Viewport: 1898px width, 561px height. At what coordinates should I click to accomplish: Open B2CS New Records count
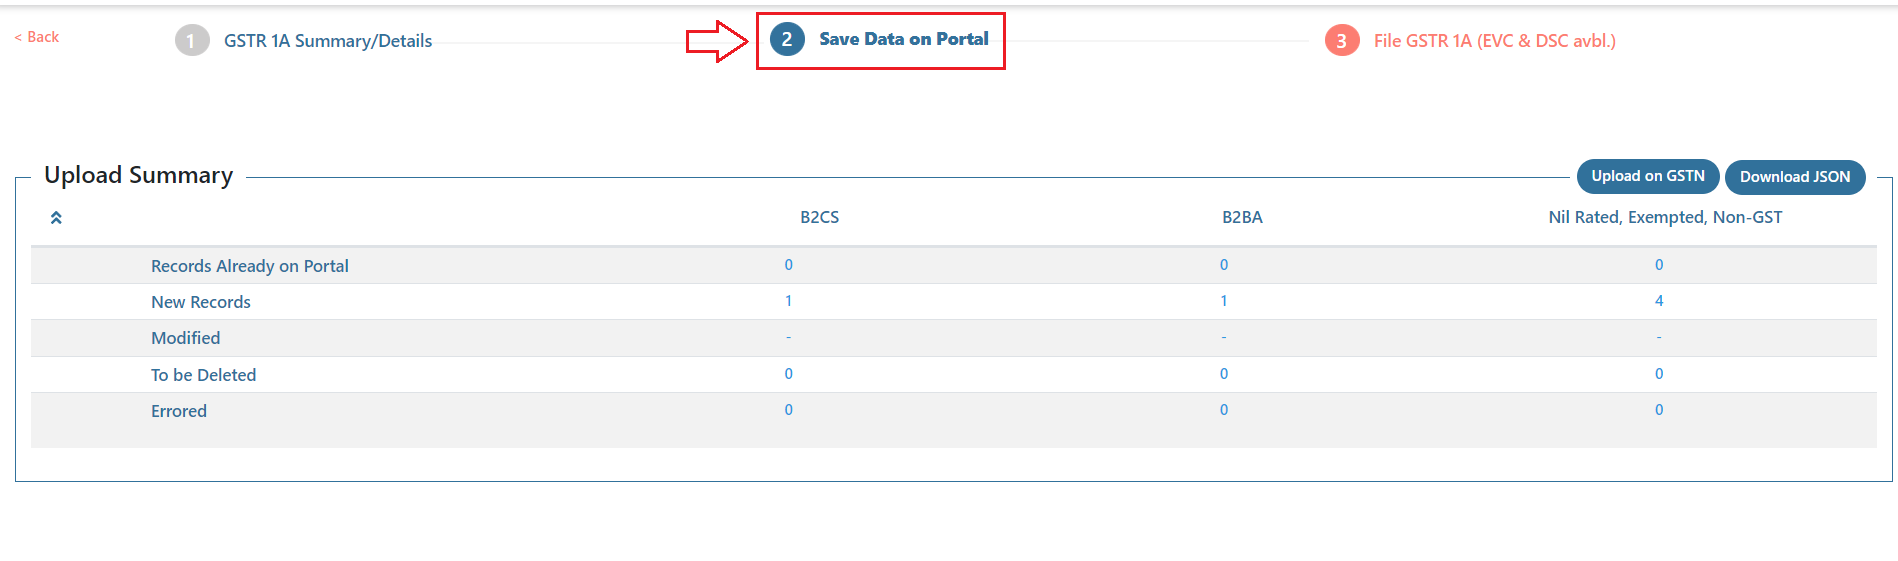coord(788,301)
